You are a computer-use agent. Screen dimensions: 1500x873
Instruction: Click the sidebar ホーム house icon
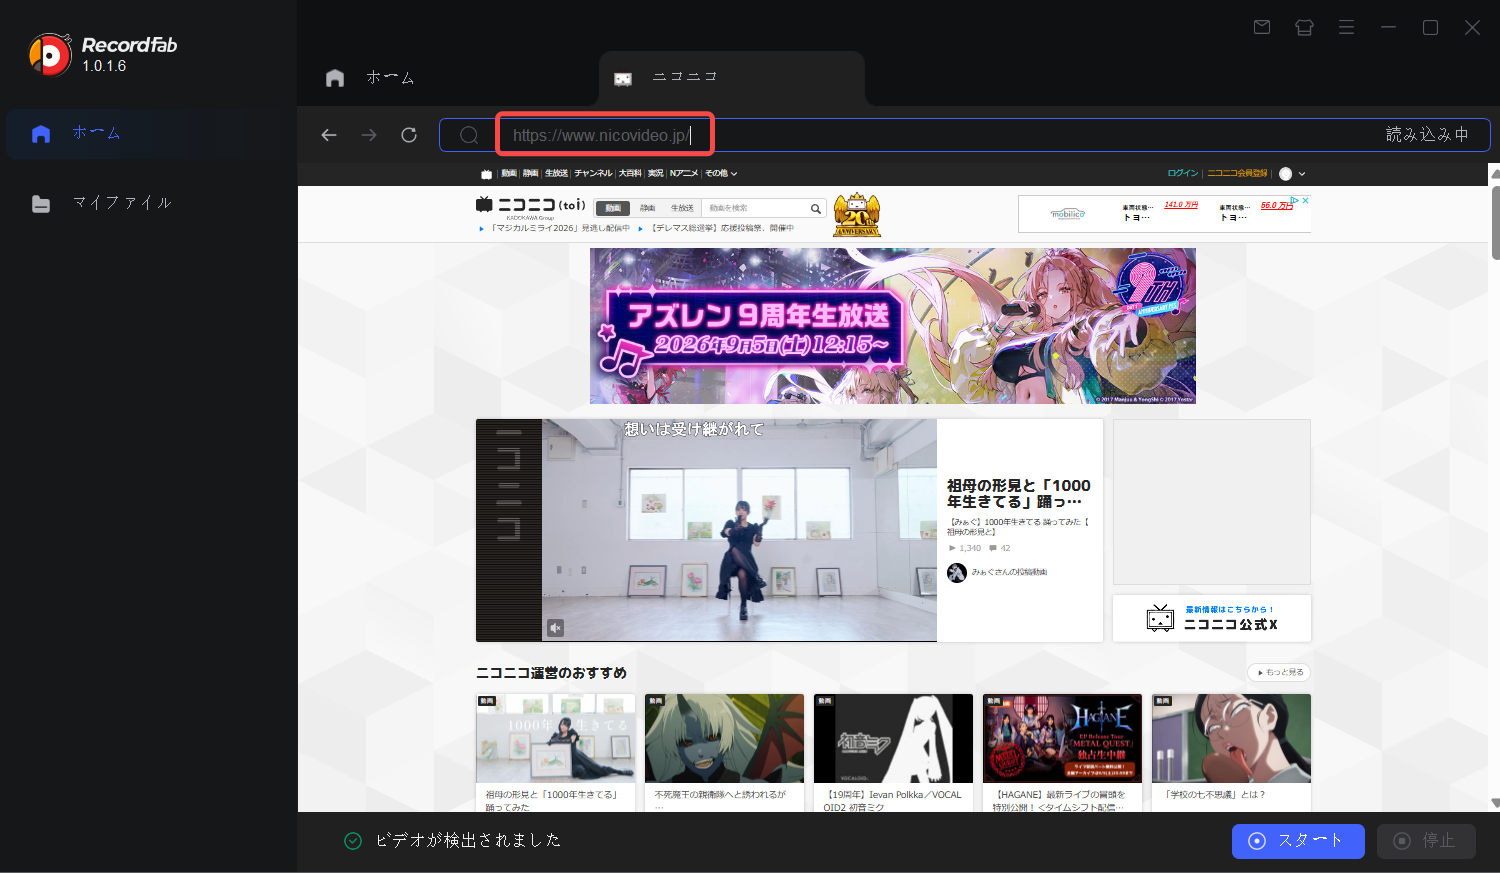pyautogui.click(x=41, y=134)
